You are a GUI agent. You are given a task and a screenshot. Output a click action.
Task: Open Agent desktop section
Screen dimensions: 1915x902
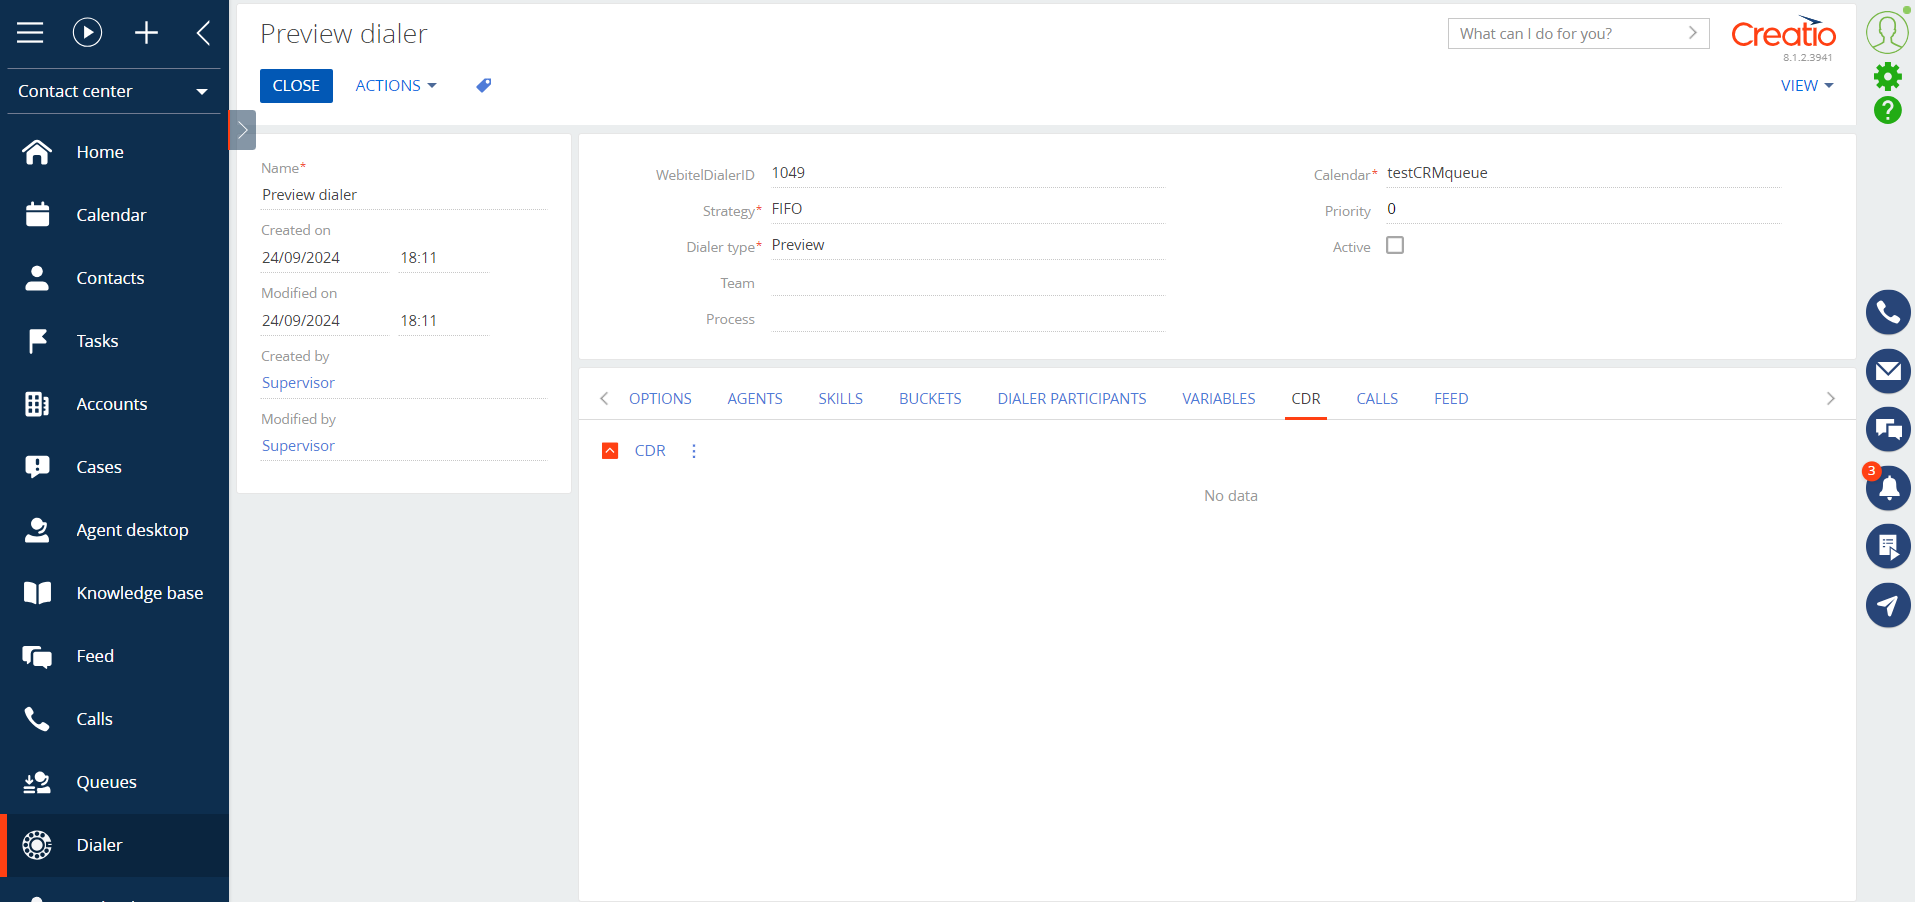114,530
